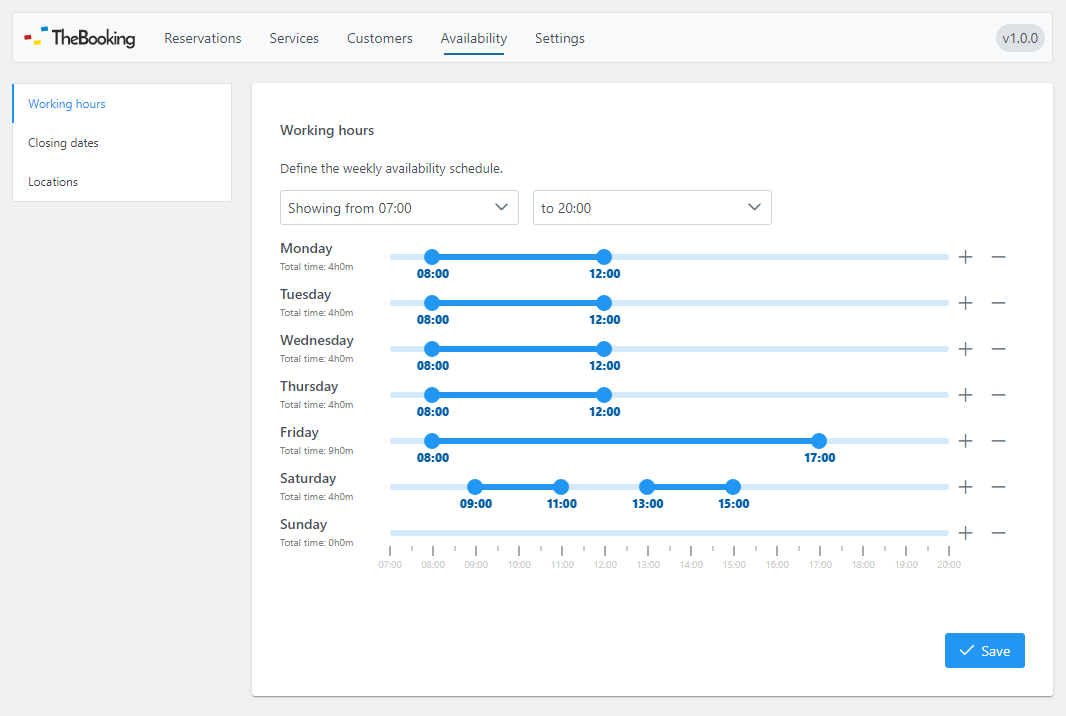Open Locations in the sidebar
This screenshot has height=716, width=1066.
(x=122, y=182)
